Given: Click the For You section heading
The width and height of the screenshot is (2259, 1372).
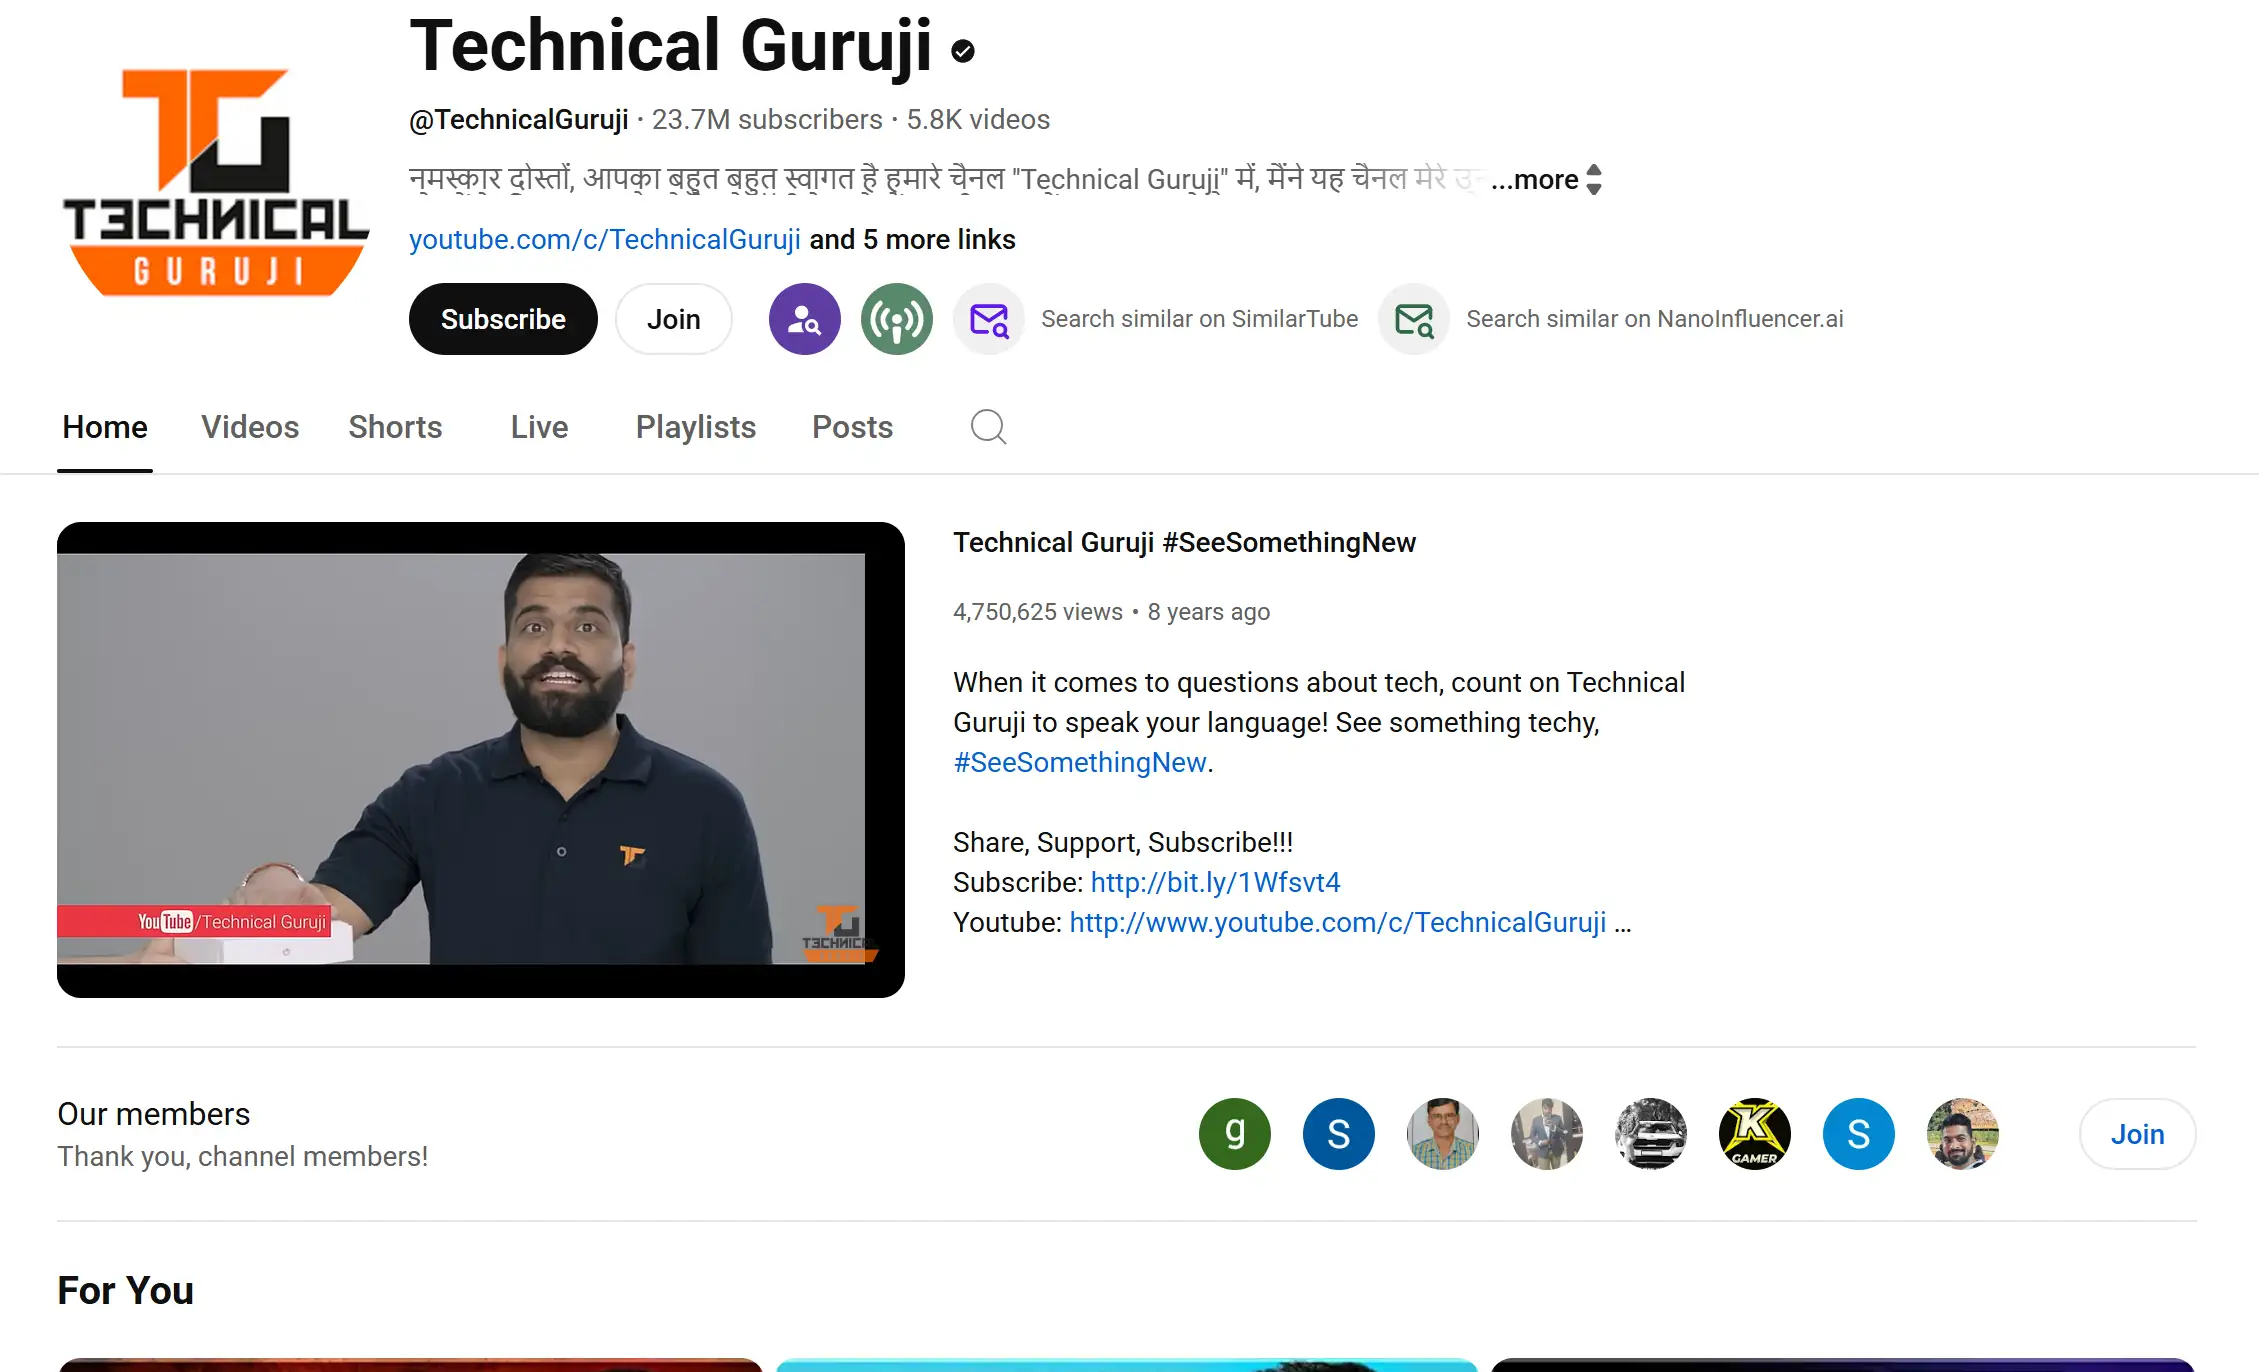Looking at the screenshot, I should coord(125,1291).
